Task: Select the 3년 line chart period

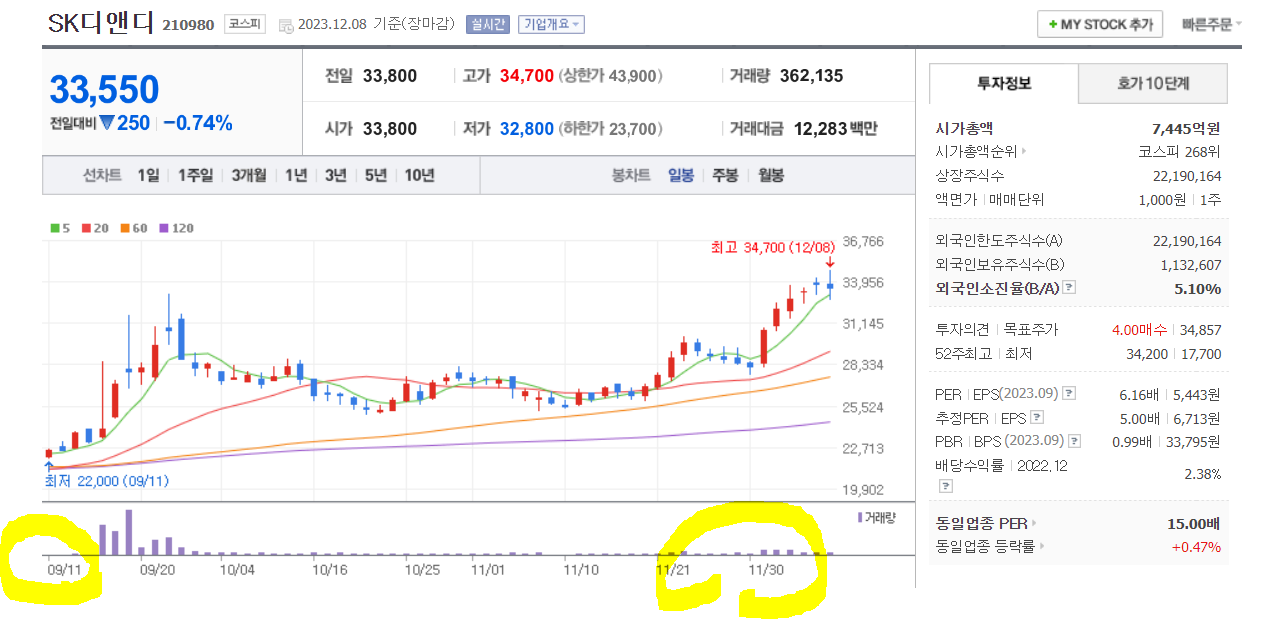Action: (336, 175)
